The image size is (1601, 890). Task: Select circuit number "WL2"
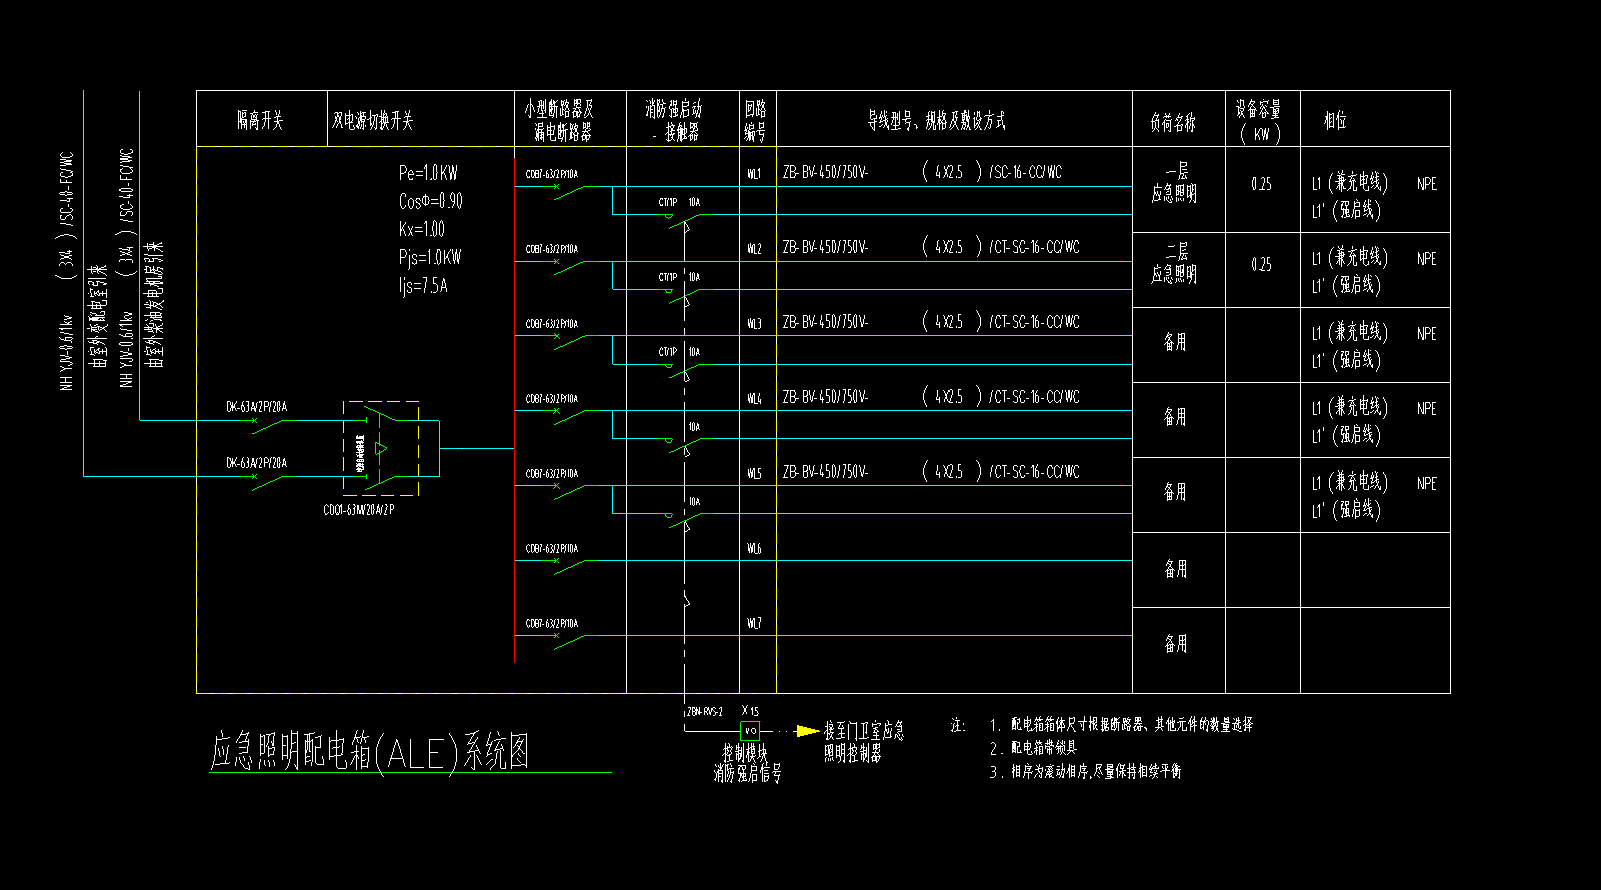click(x=754, y=249)
